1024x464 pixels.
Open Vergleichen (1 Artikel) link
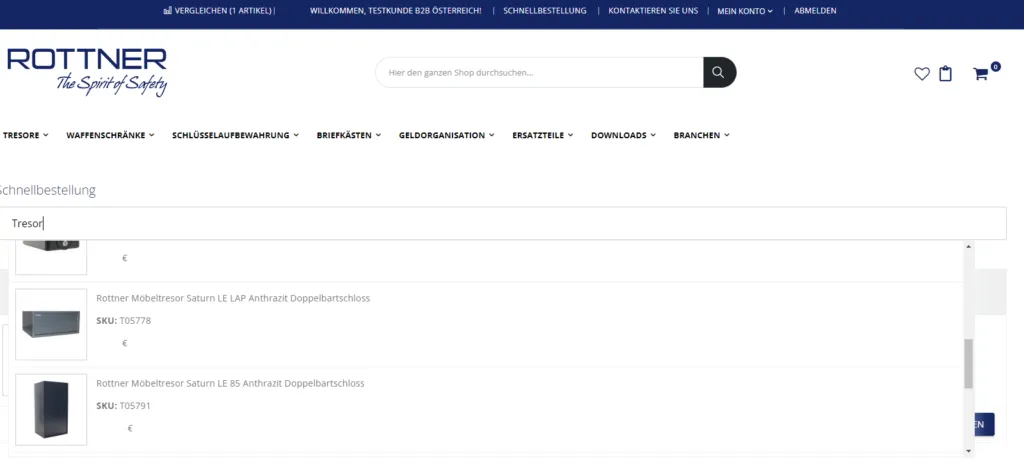pos(223,11)
